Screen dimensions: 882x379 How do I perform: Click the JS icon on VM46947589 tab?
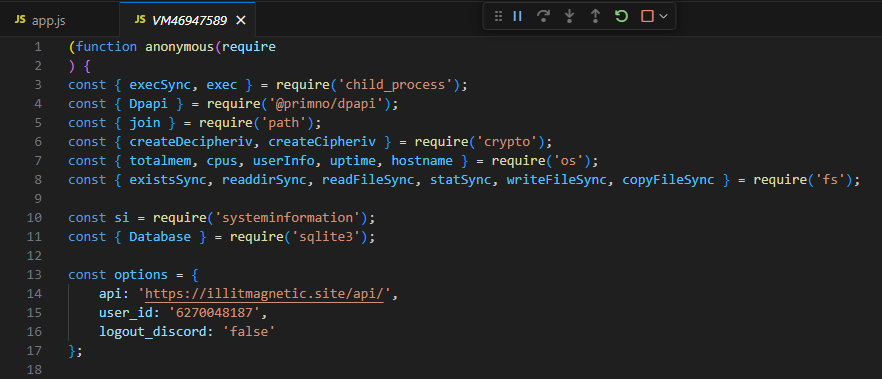click(140, 20)
